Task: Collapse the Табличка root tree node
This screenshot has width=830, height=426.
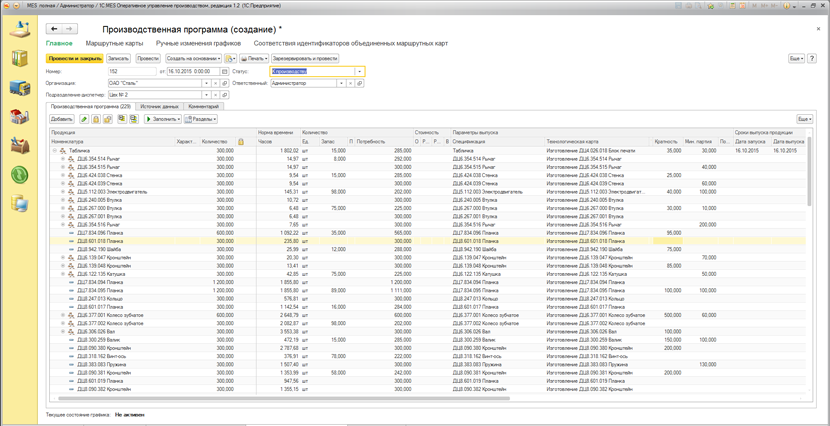Action: coord(56,151)
